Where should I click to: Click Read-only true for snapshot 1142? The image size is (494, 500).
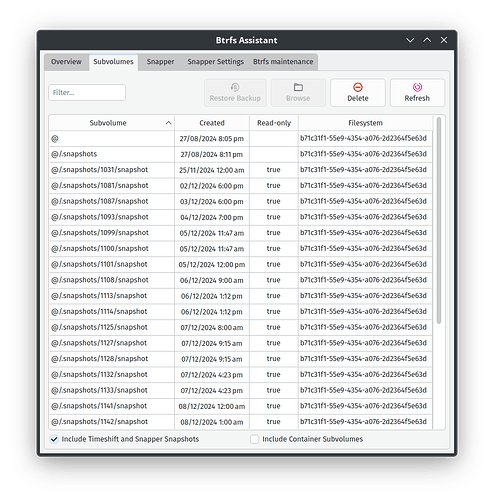(x=273, y=422)
